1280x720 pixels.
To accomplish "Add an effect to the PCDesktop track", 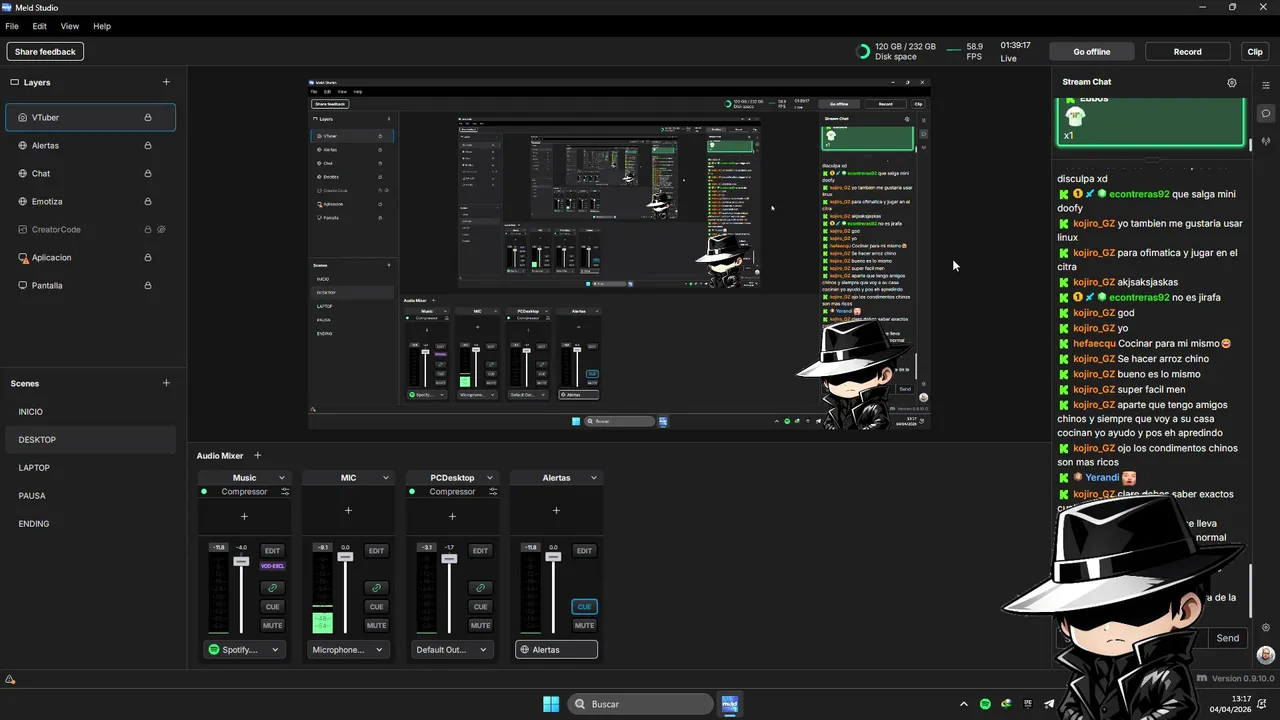I will (x=452, y=516).
